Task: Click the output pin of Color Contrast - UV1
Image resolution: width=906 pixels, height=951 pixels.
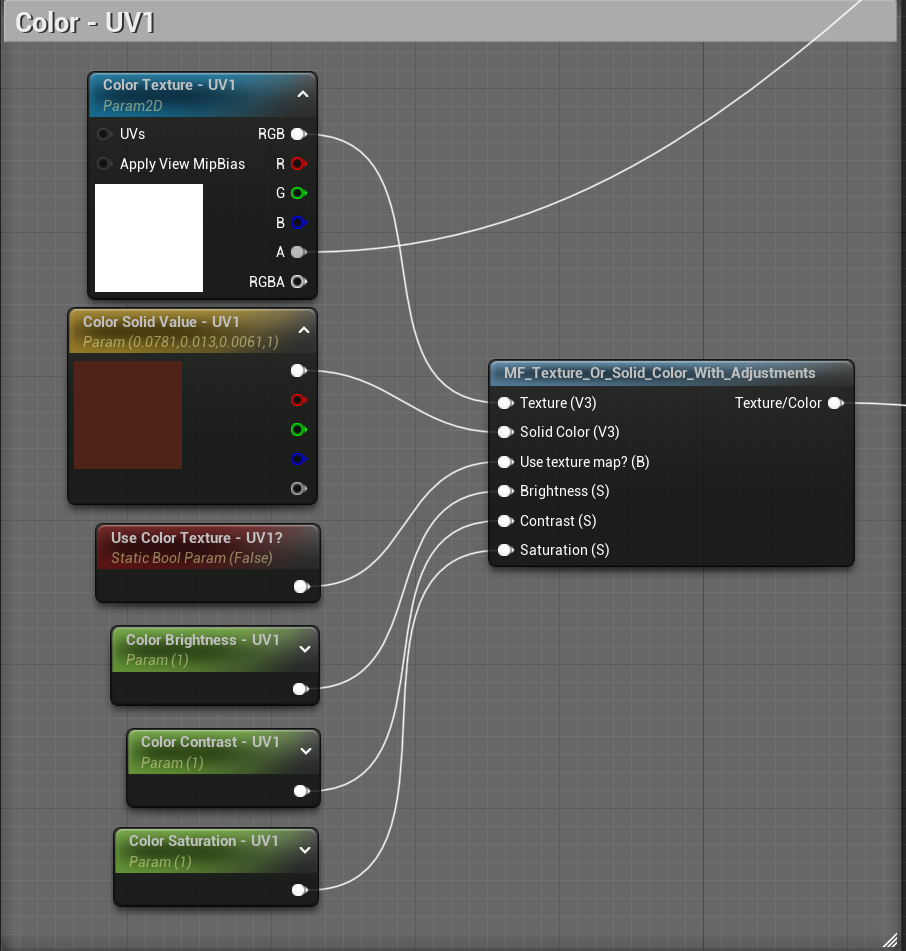Action: point(301,791)
